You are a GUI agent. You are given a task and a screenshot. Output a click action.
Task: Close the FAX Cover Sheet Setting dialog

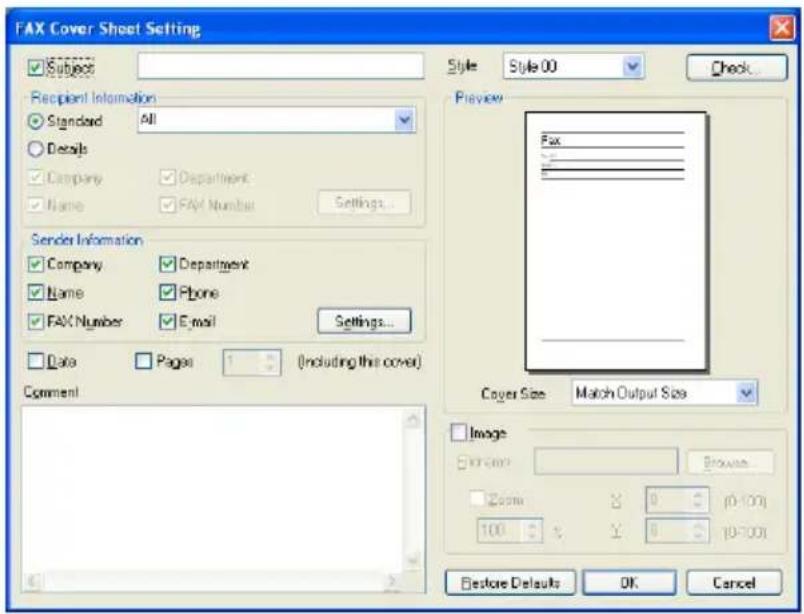782,28
